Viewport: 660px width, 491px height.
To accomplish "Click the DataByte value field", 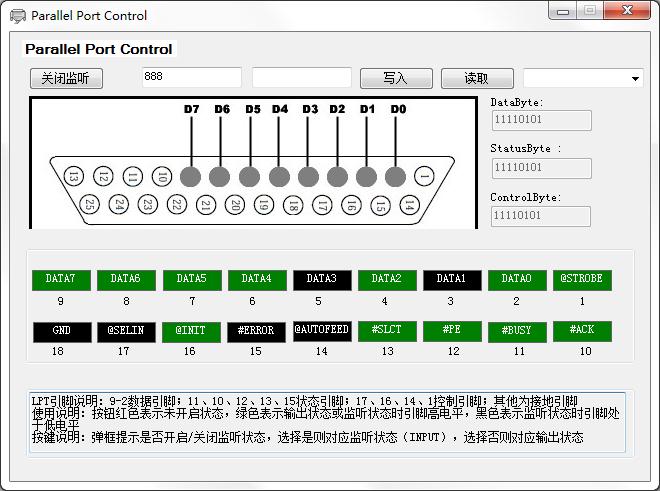I will [x=540, y=120].
